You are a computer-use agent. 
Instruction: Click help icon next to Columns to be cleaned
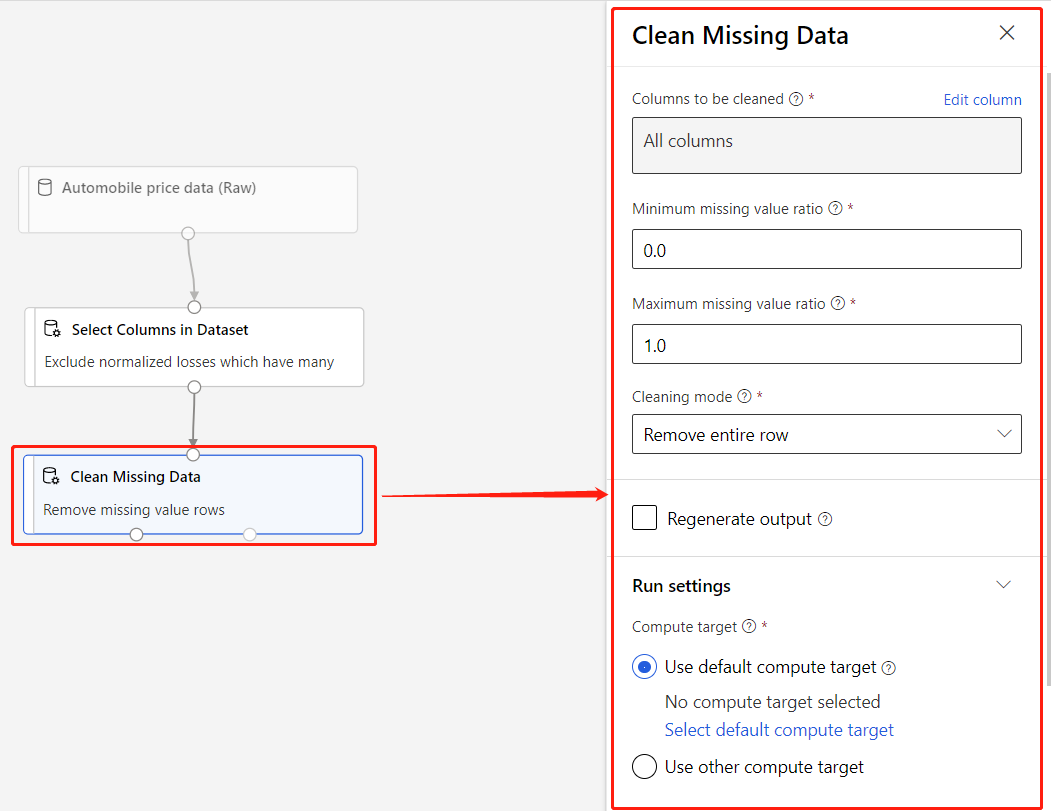coord(796,99)
